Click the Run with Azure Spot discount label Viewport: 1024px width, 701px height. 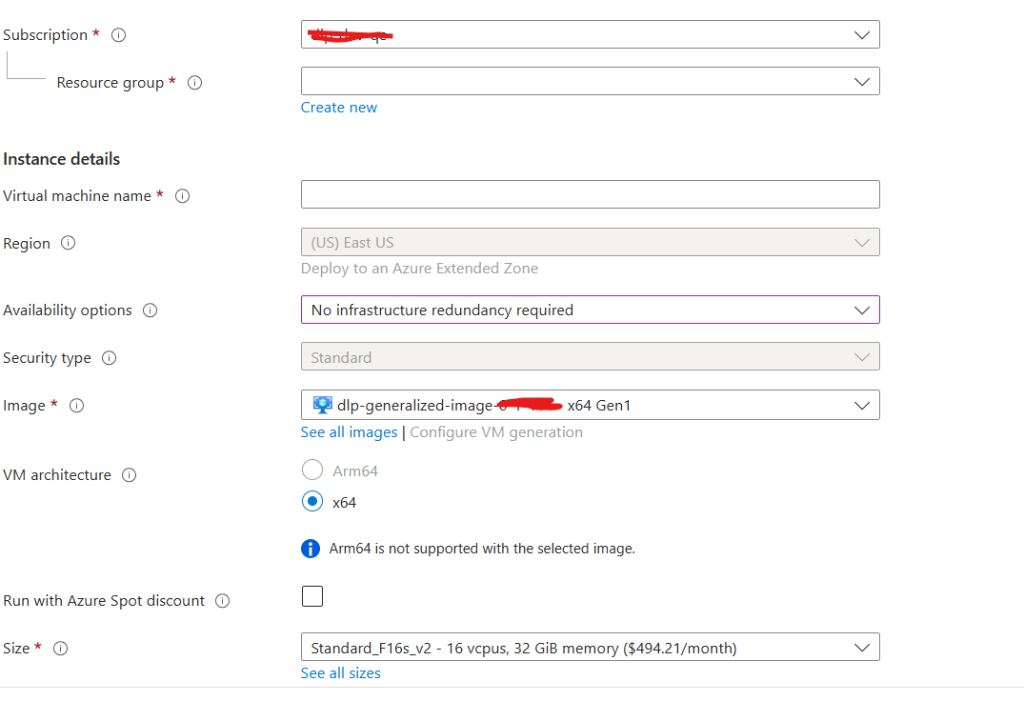(104, 601)
